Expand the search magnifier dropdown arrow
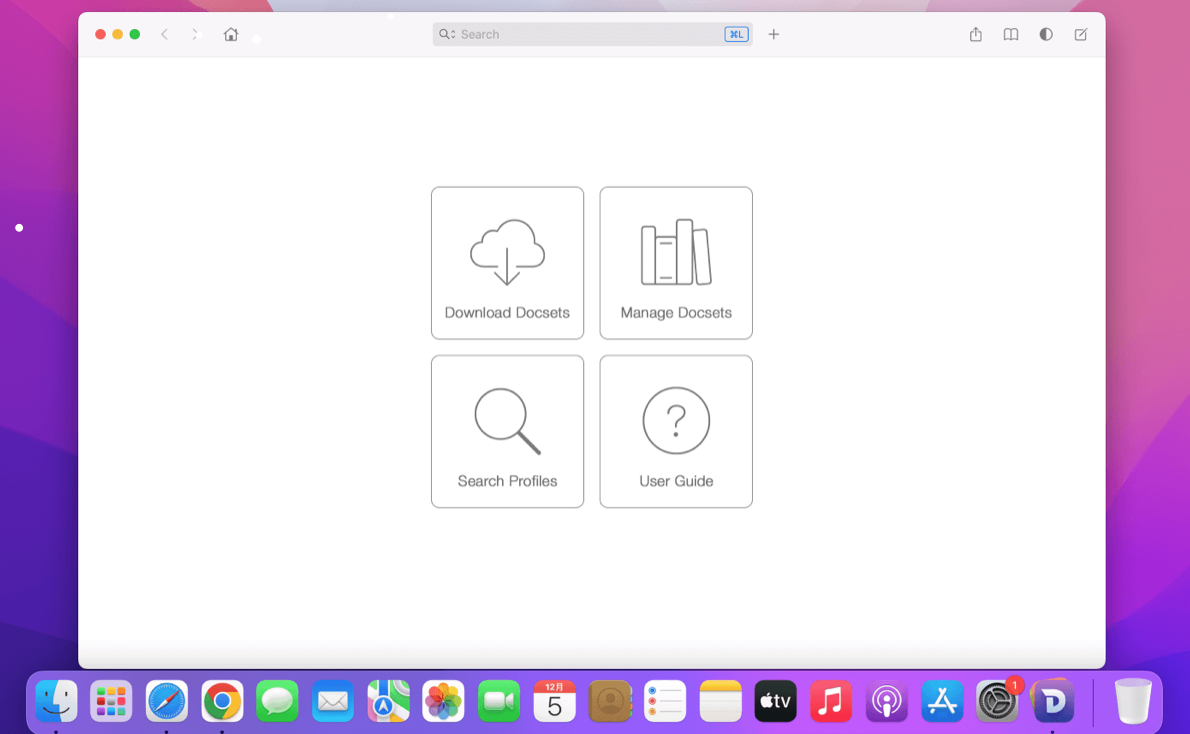The width and height of the screenshot is (1190, 734). pos(447,34)
